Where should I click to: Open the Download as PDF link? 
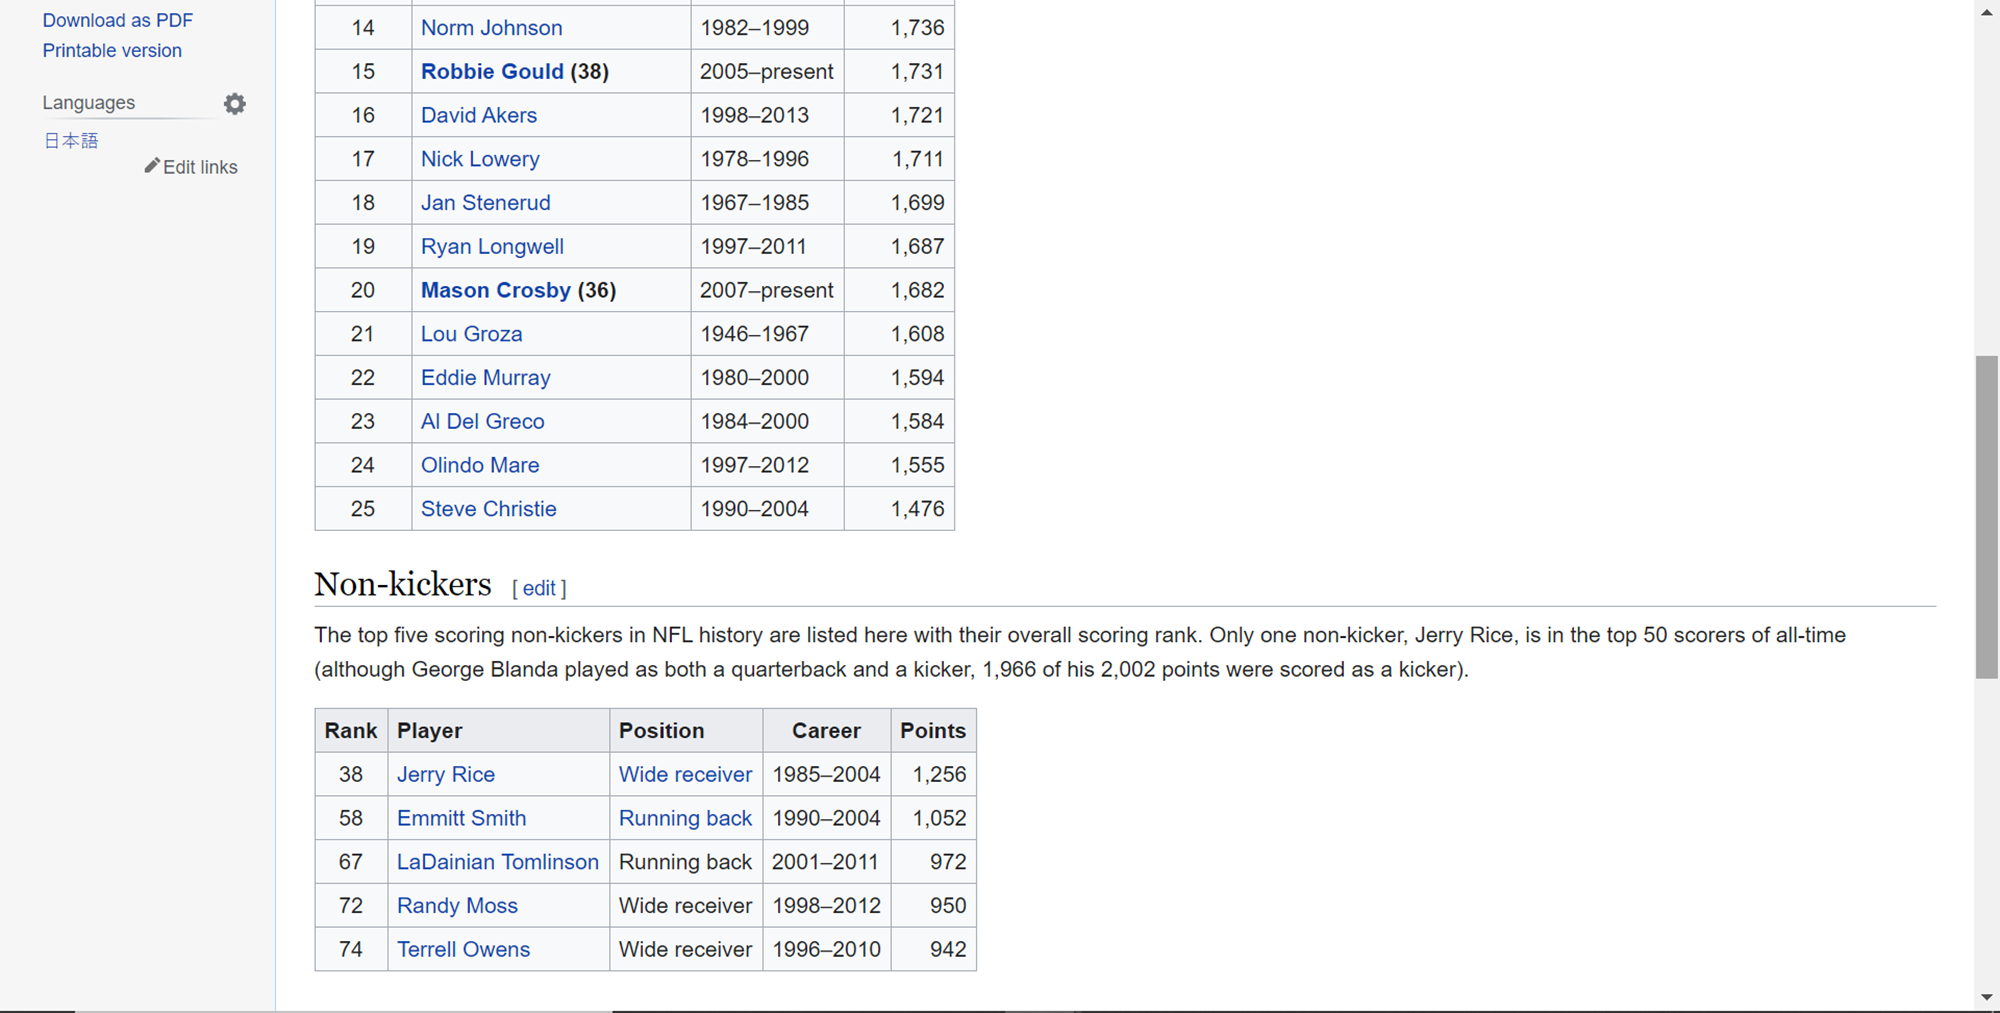click(118, 20)
